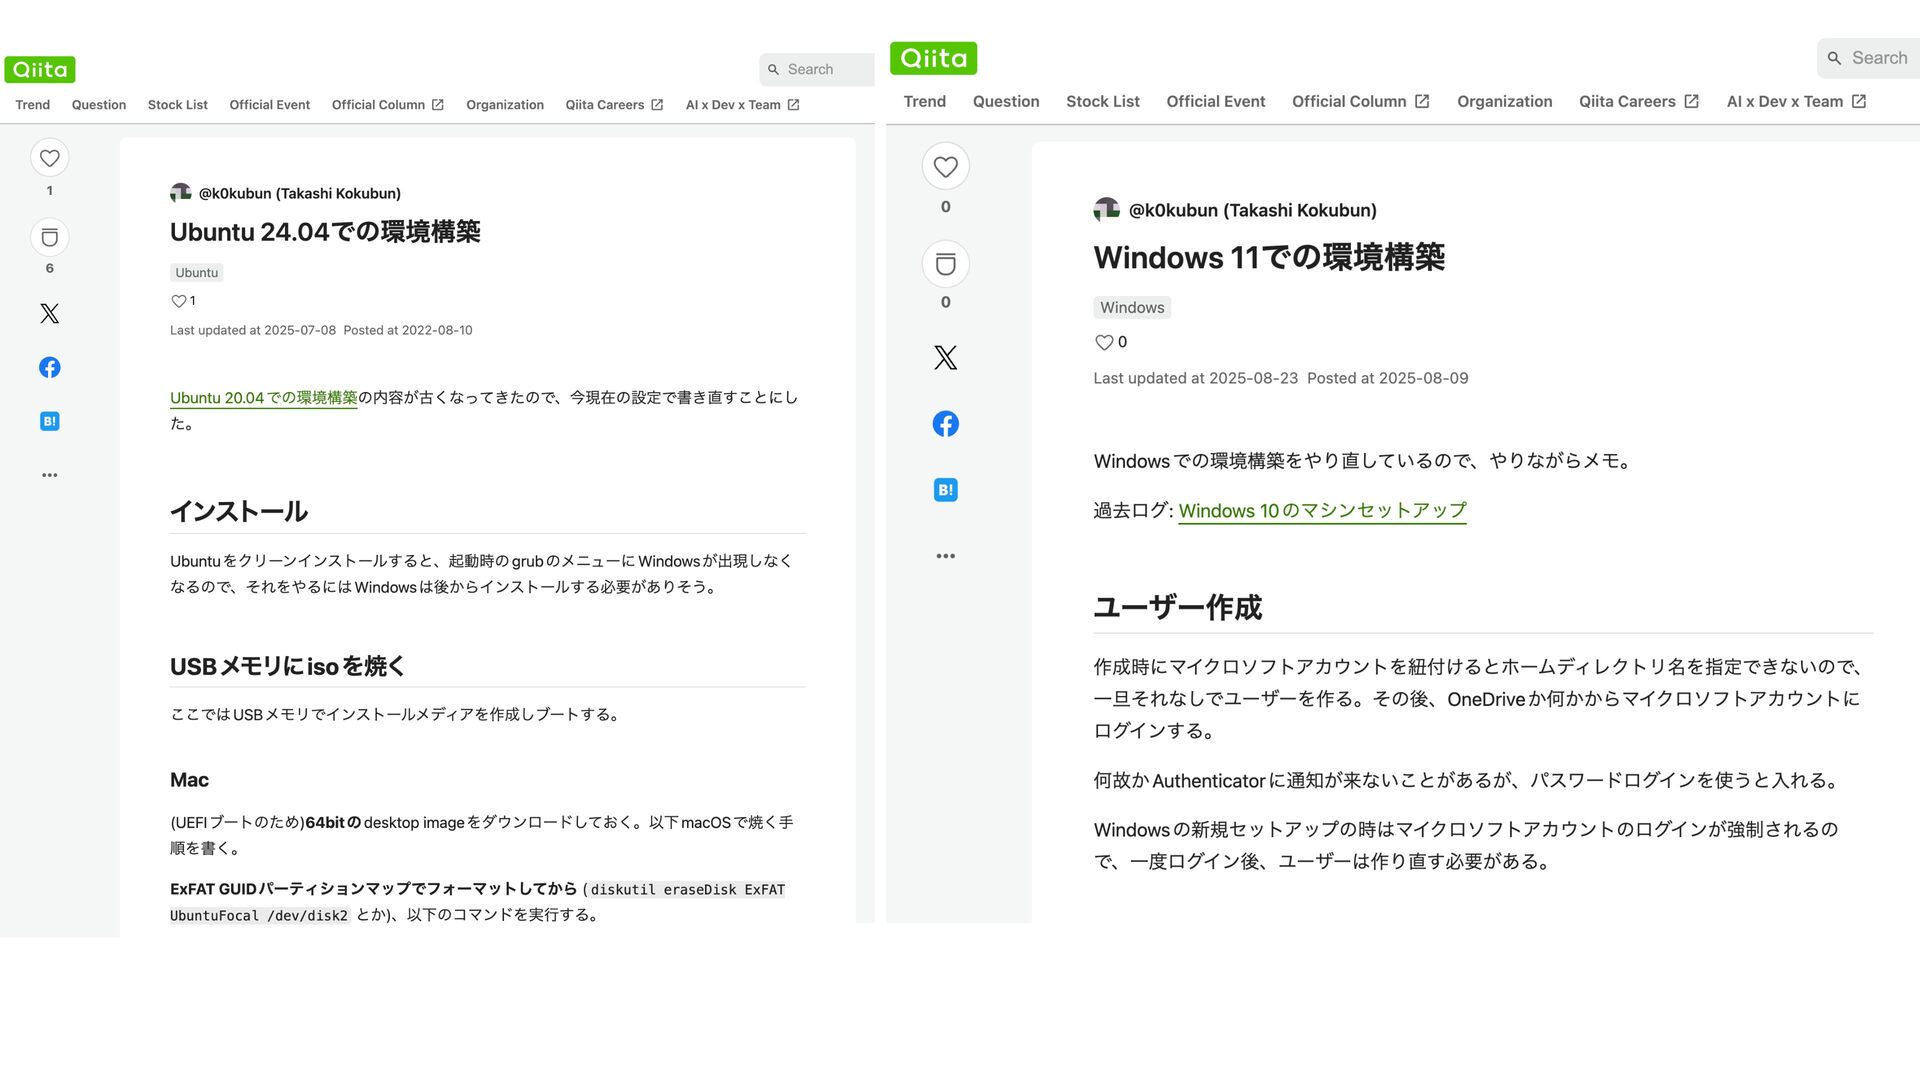
Task: Like the Windows 11 article via heart icon
Action: [945, 167]
